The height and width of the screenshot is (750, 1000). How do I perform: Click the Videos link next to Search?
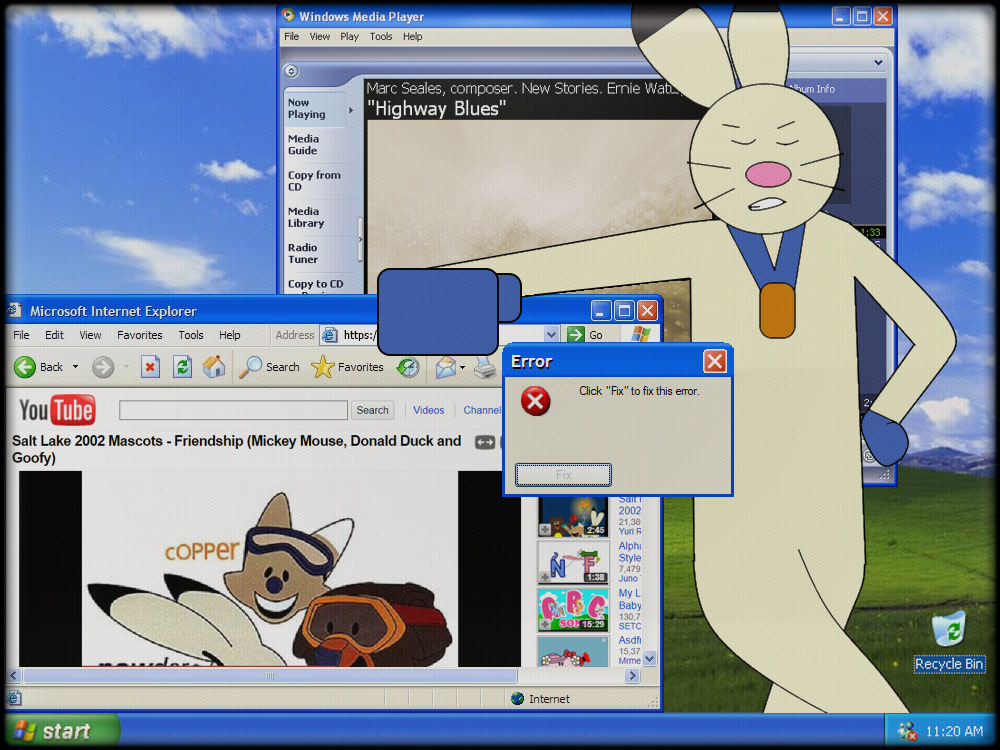(428, 410)
